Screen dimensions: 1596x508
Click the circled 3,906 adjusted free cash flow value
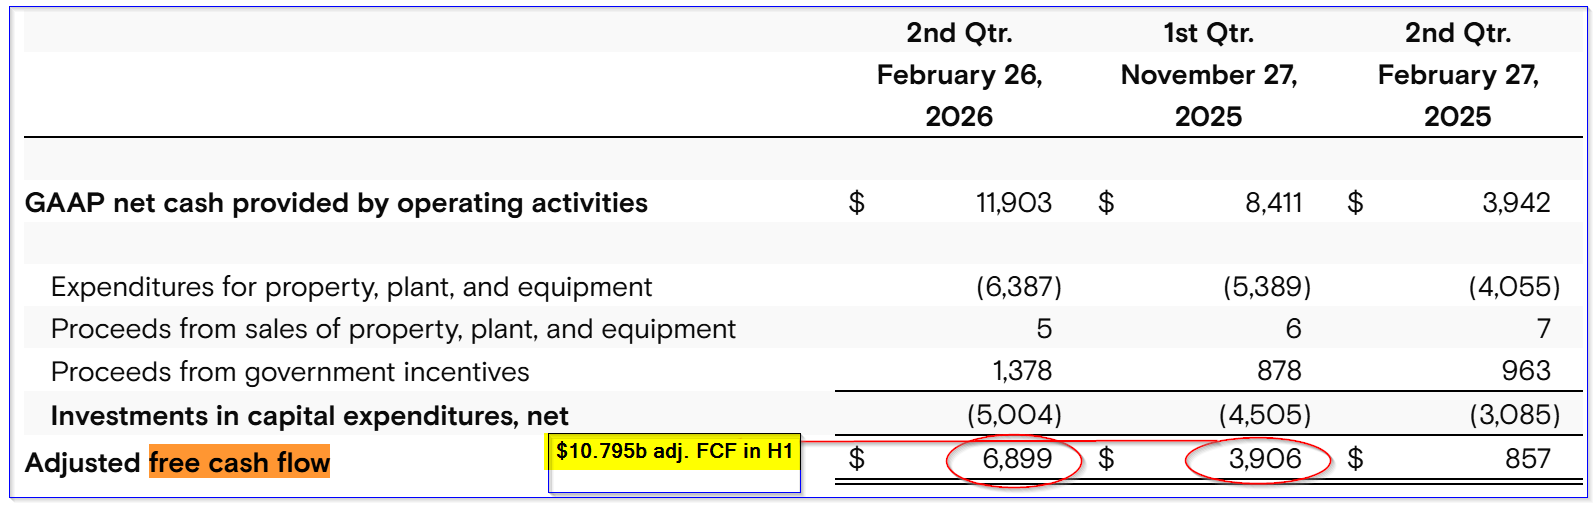pos(1265,459)
